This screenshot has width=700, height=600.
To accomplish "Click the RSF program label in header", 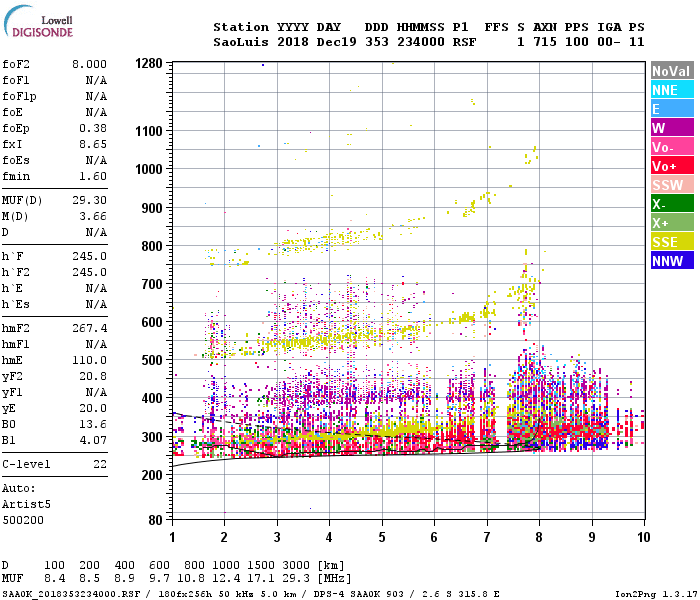I will point(464,42).
